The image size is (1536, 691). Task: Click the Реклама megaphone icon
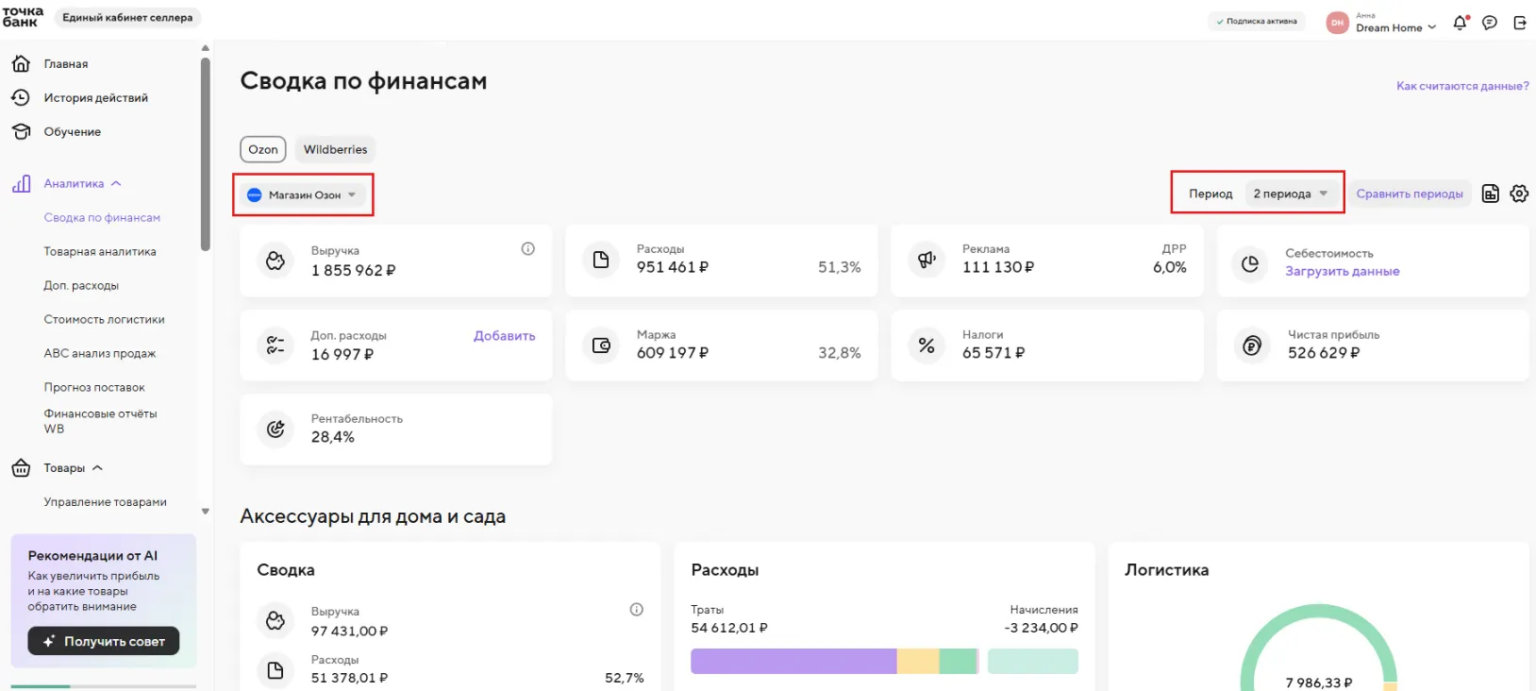click(x=926, y=261)
